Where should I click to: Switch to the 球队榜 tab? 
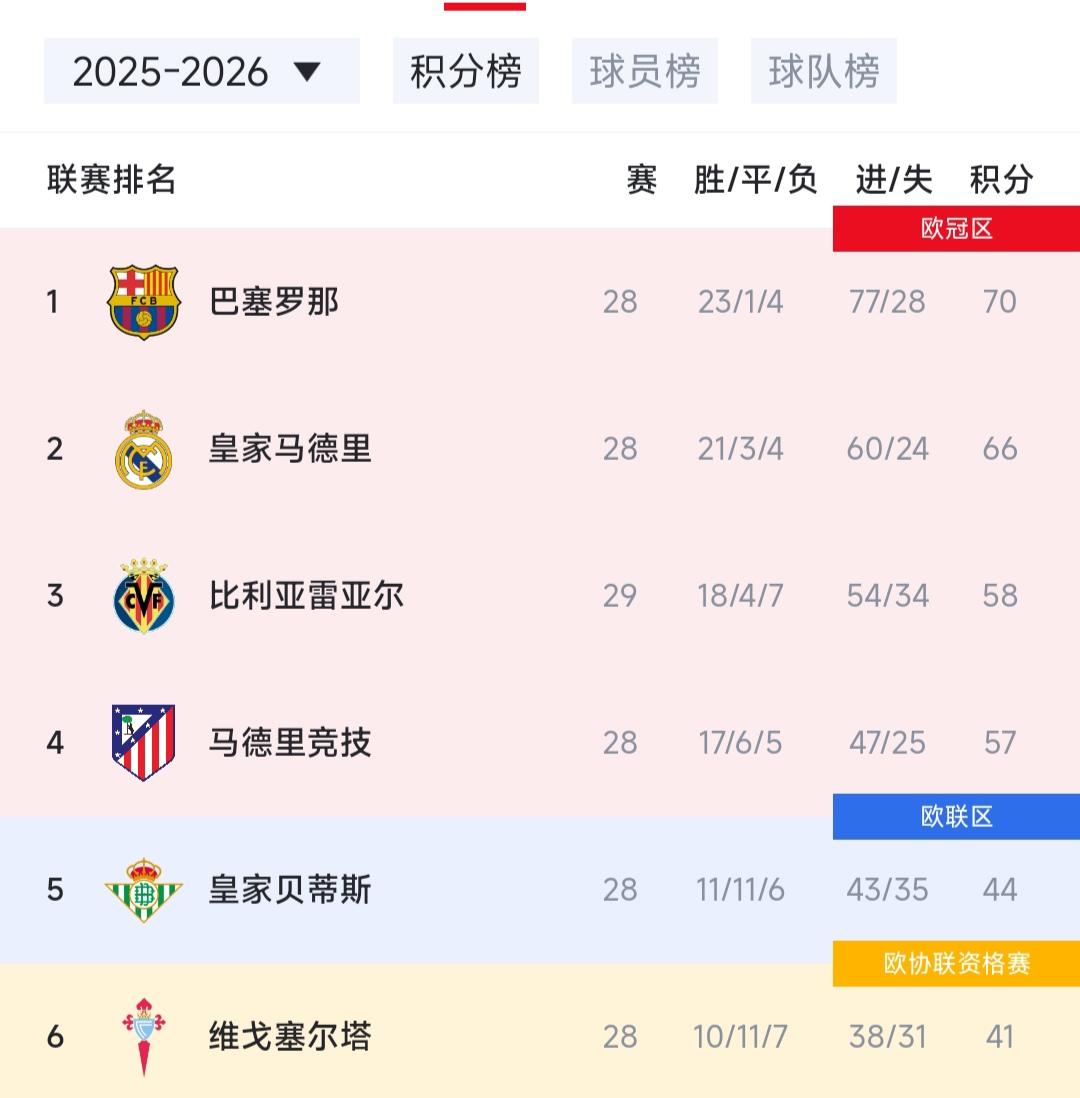pos(824,71)
